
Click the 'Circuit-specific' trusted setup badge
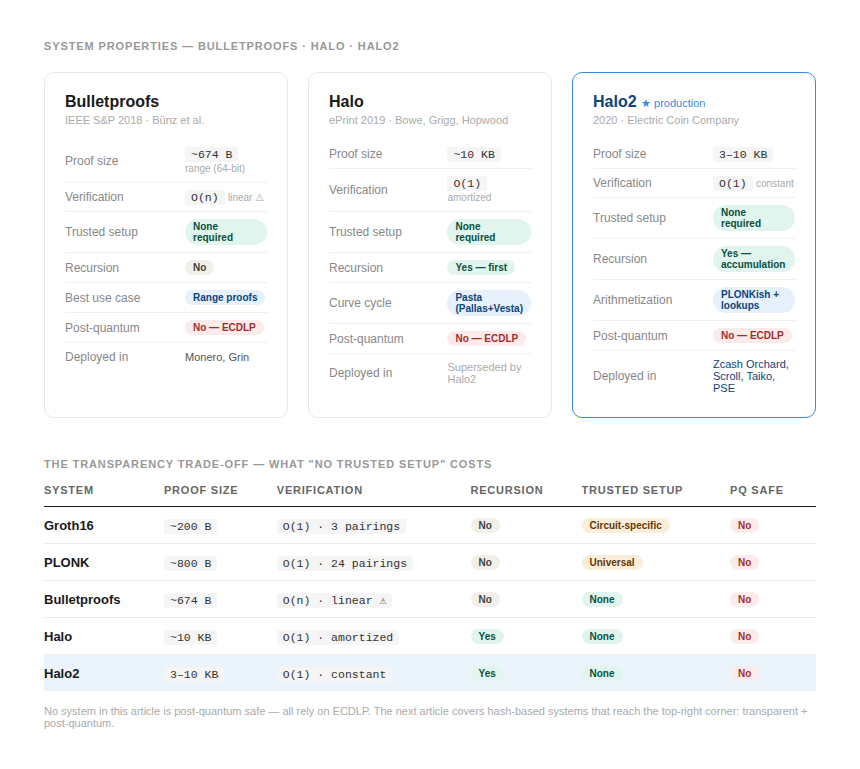[625, 525]
